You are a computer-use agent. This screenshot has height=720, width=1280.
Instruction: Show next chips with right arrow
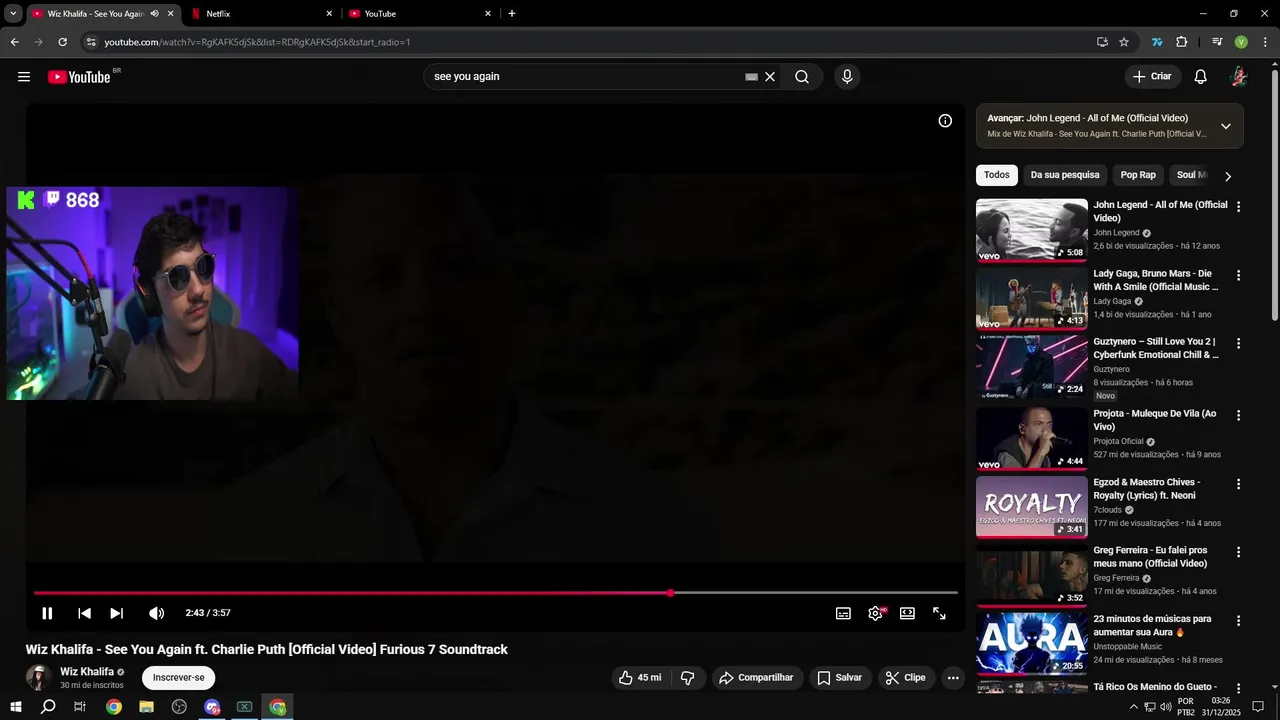point(1228,176)
